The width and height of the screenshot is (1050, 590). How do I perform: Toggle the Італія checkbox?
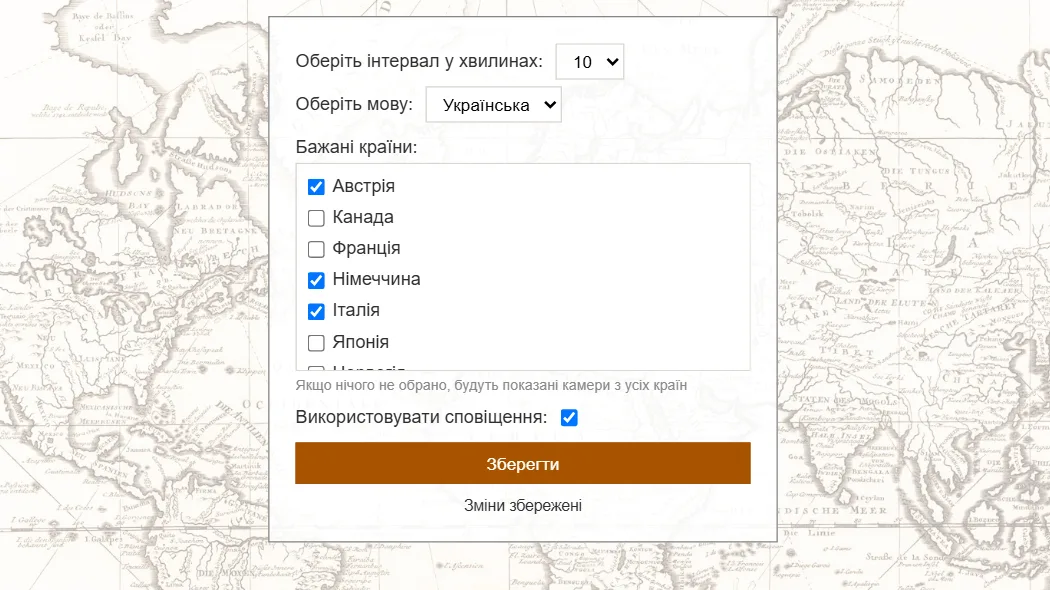pyautogui.click(x=316, y=311)
